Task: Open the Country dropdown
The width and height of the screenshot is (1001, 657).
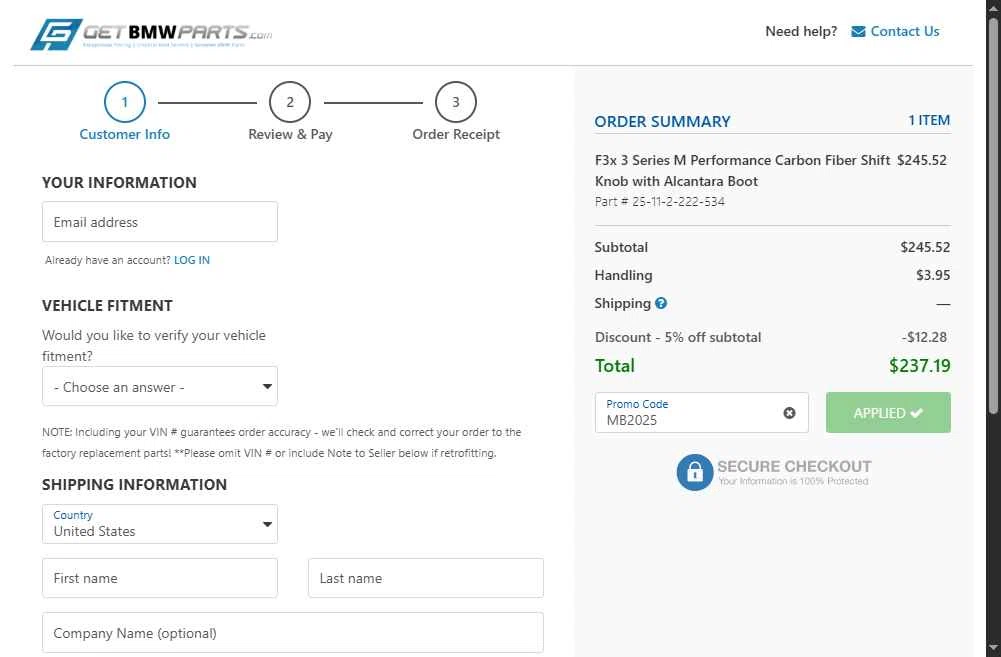Action: pos(160,524)
